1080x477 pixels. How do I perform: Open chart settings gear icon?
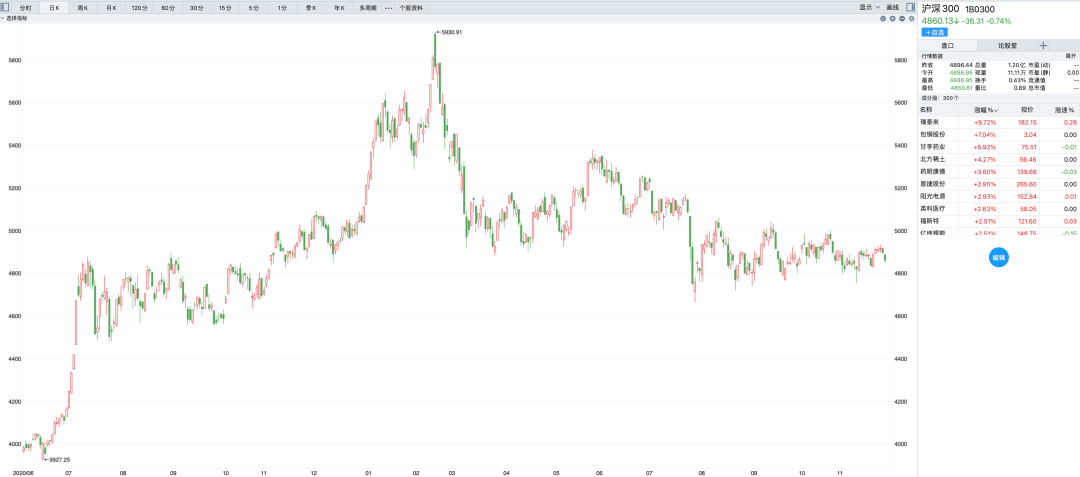[911, 19]
